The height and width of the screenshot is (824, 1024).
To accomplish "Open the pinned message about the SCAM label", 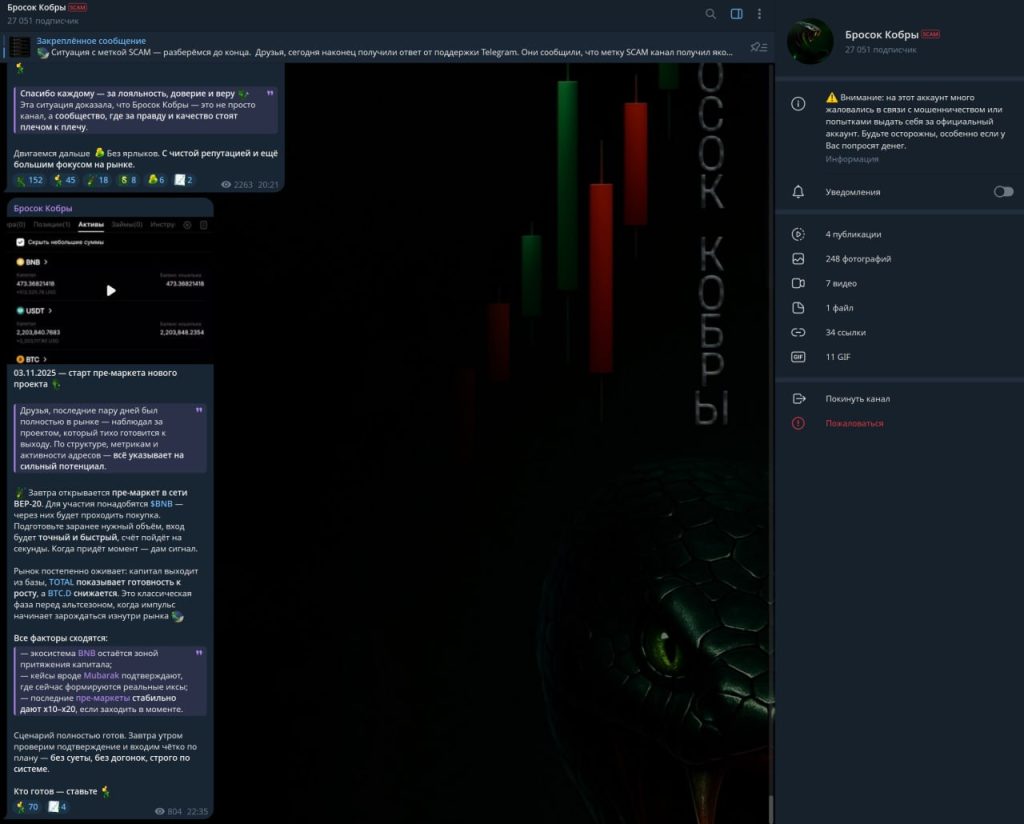I will point(380,47).
